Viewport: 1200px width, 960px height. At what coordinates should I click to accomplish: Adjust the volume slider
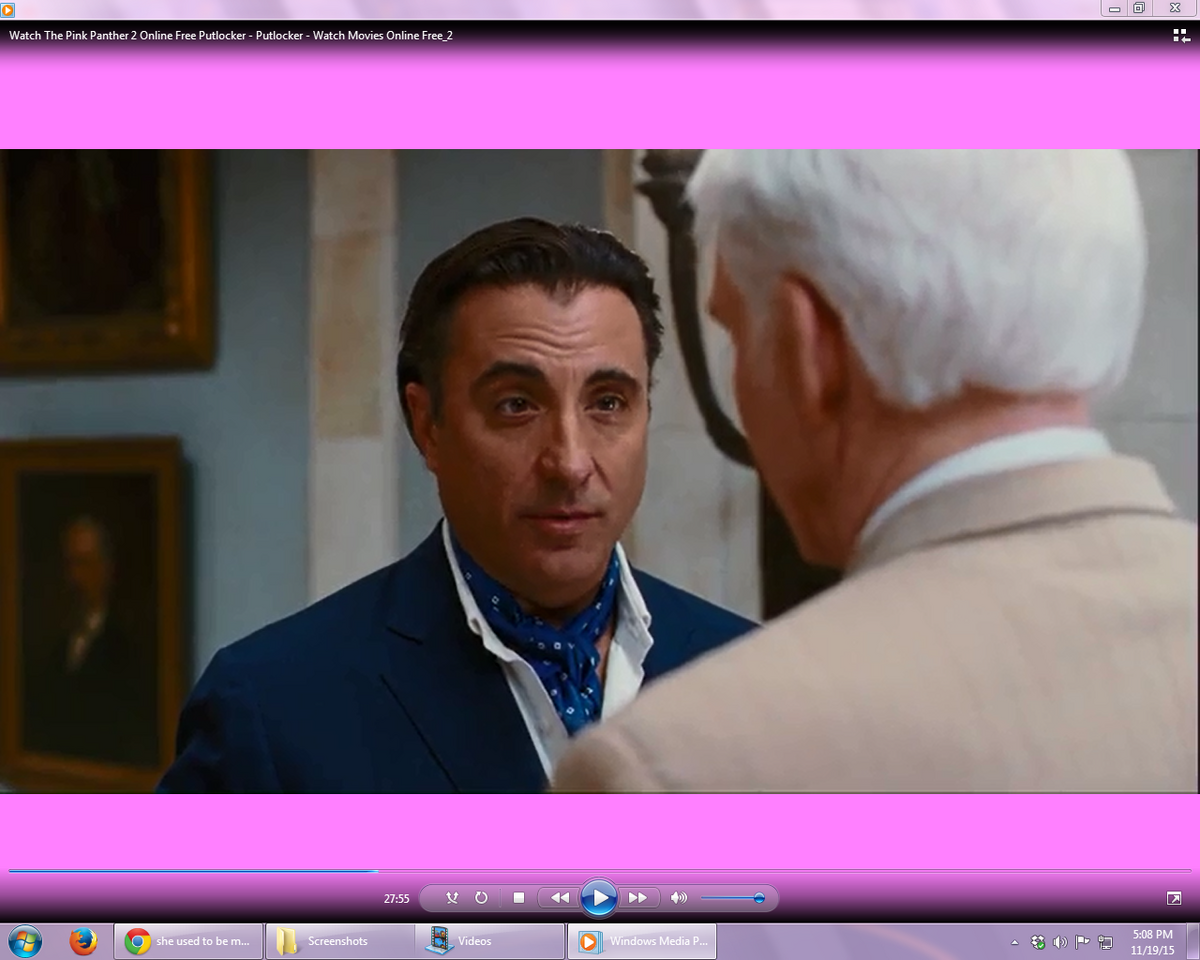point(733,898)
